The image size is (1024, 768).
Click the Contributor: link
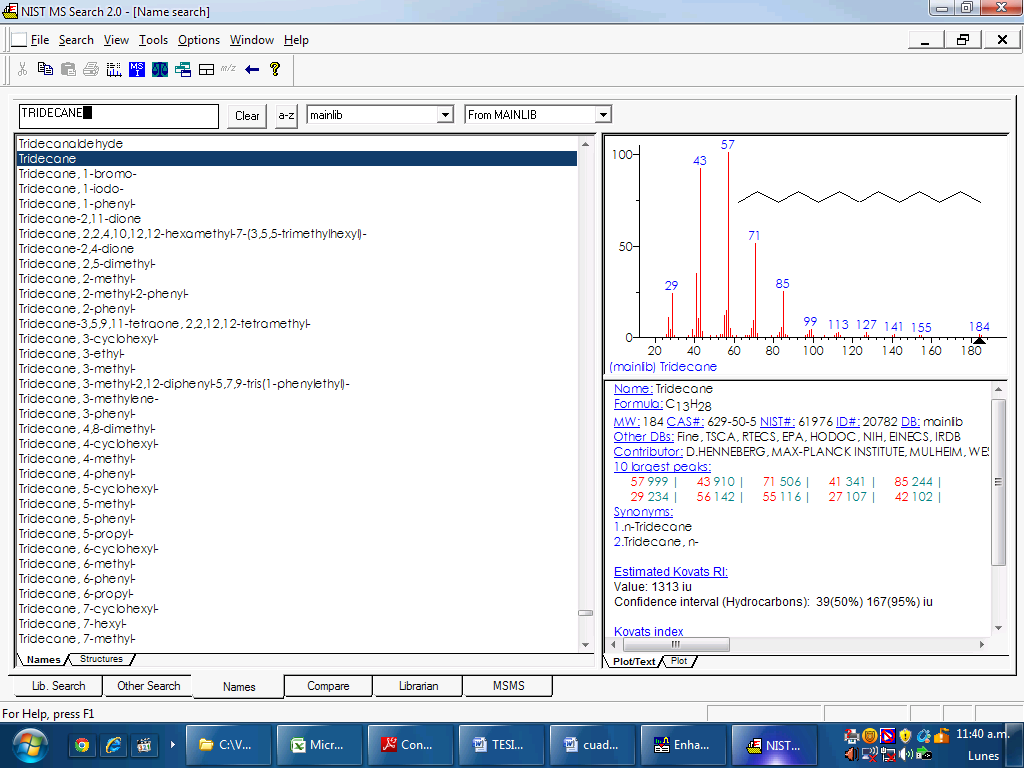click(x=648, y=452)
